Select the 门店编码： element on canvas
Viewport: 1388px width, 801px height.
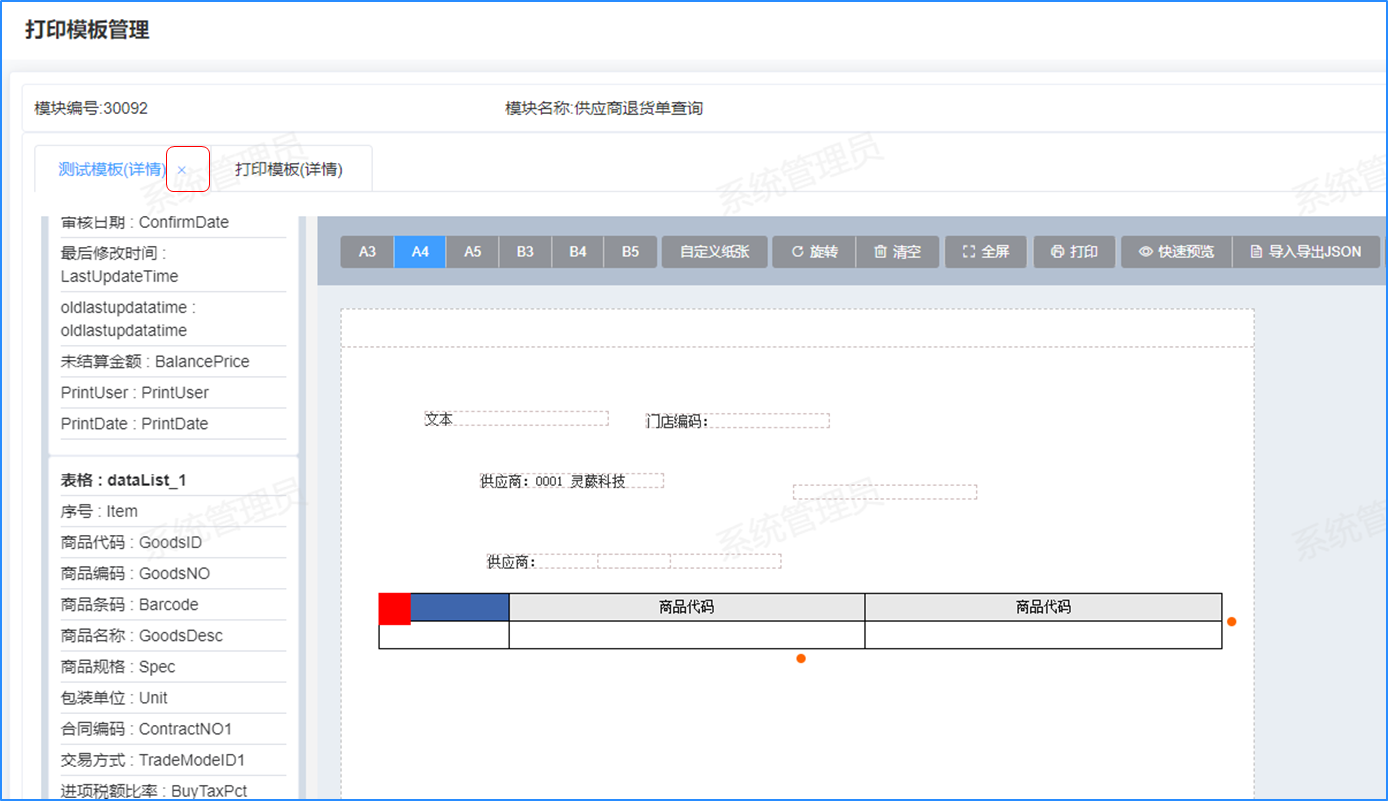click(x=737, y=421)
